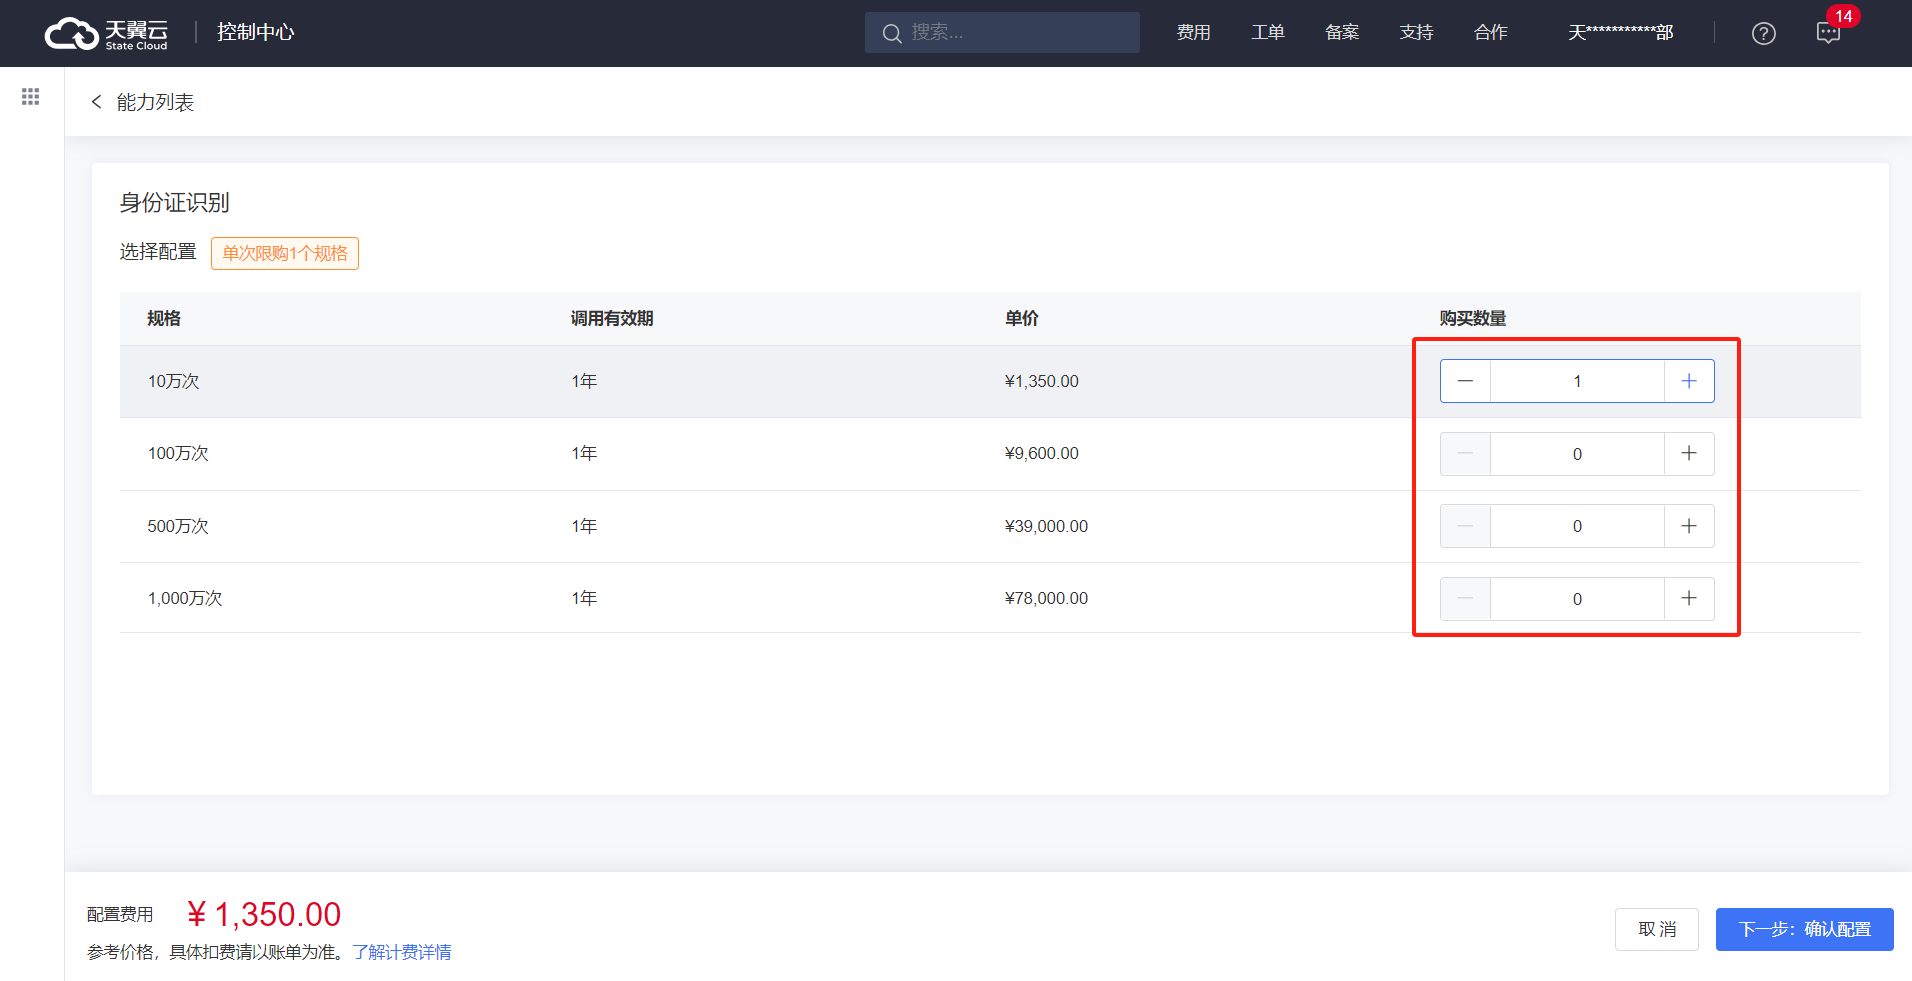Click the 单价 column header

(1022, 318)
